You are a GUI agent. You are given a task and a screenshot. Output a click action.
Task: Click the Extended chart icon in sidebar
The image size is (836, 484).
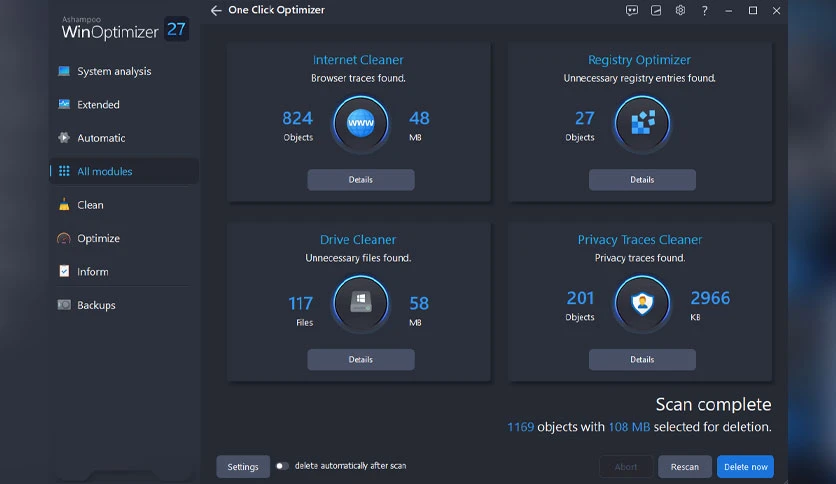[64, 104]
